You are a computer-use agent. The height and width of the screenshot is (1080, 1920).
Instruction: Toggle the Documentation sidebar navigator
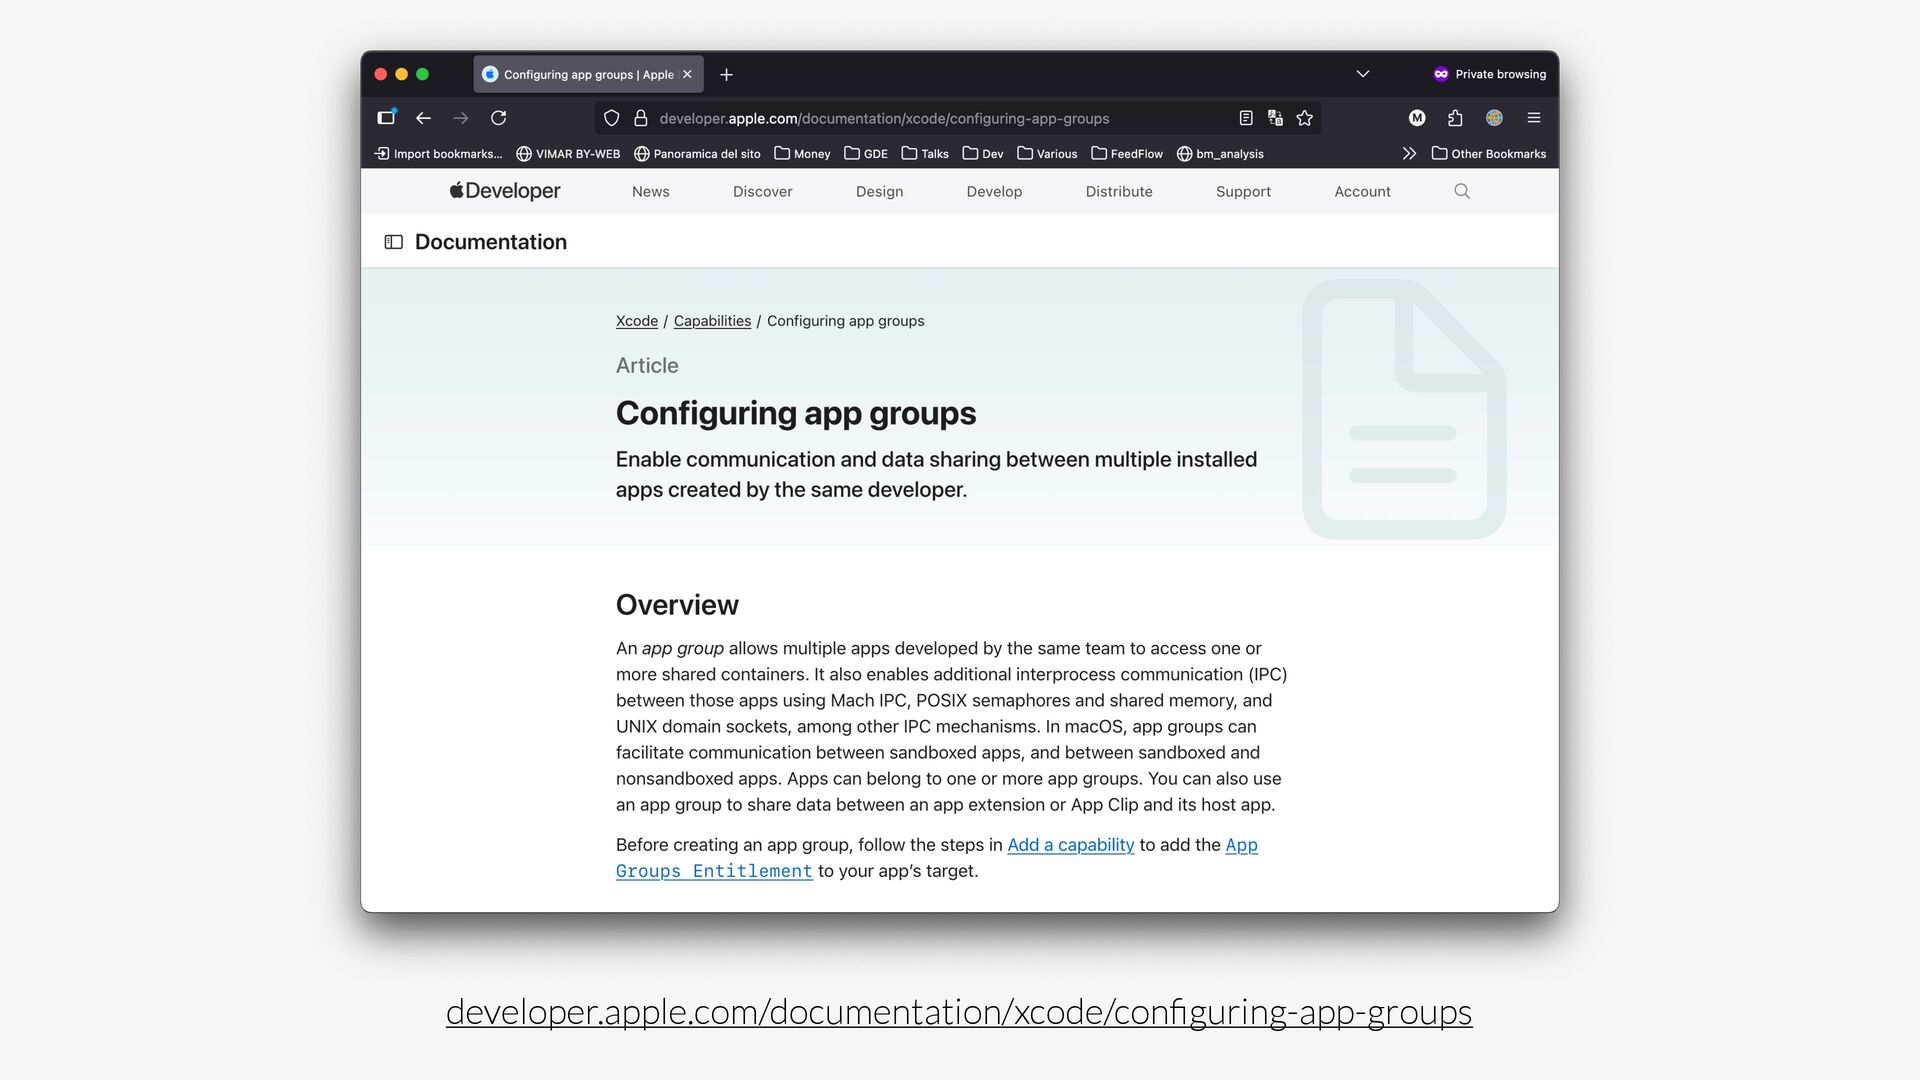(x=394, y=242)
